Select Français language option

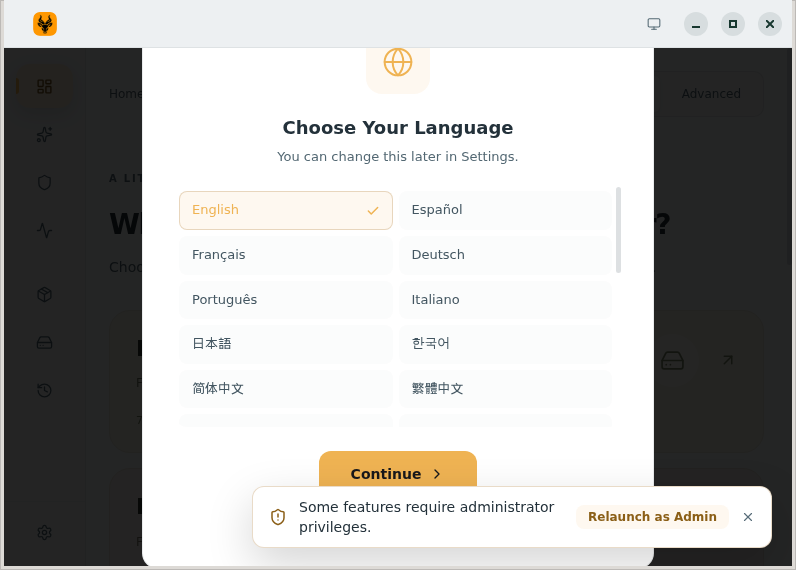[x=286, y=255]
